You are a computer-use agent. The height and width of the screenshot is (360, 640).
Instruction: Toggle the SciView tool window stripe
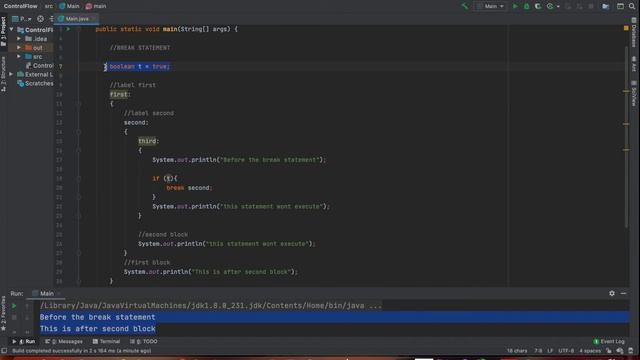634,93
